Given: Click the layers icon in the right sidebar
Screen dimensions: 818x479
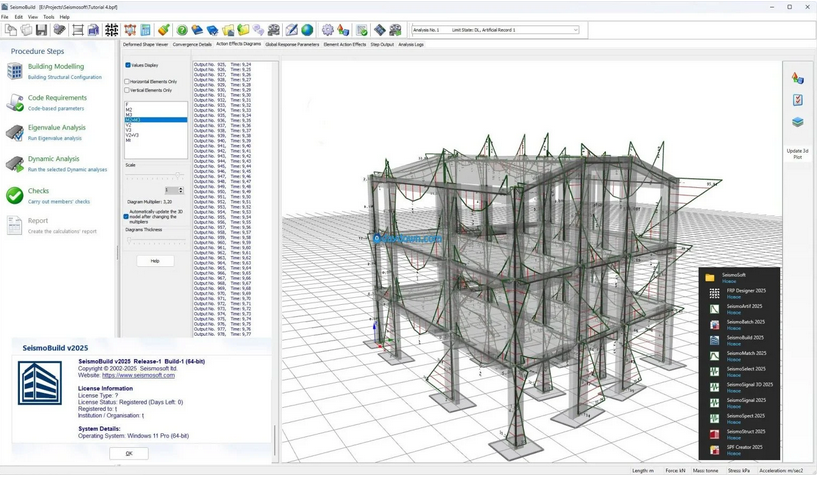Looking at the screenshot, I should [797, 122].
